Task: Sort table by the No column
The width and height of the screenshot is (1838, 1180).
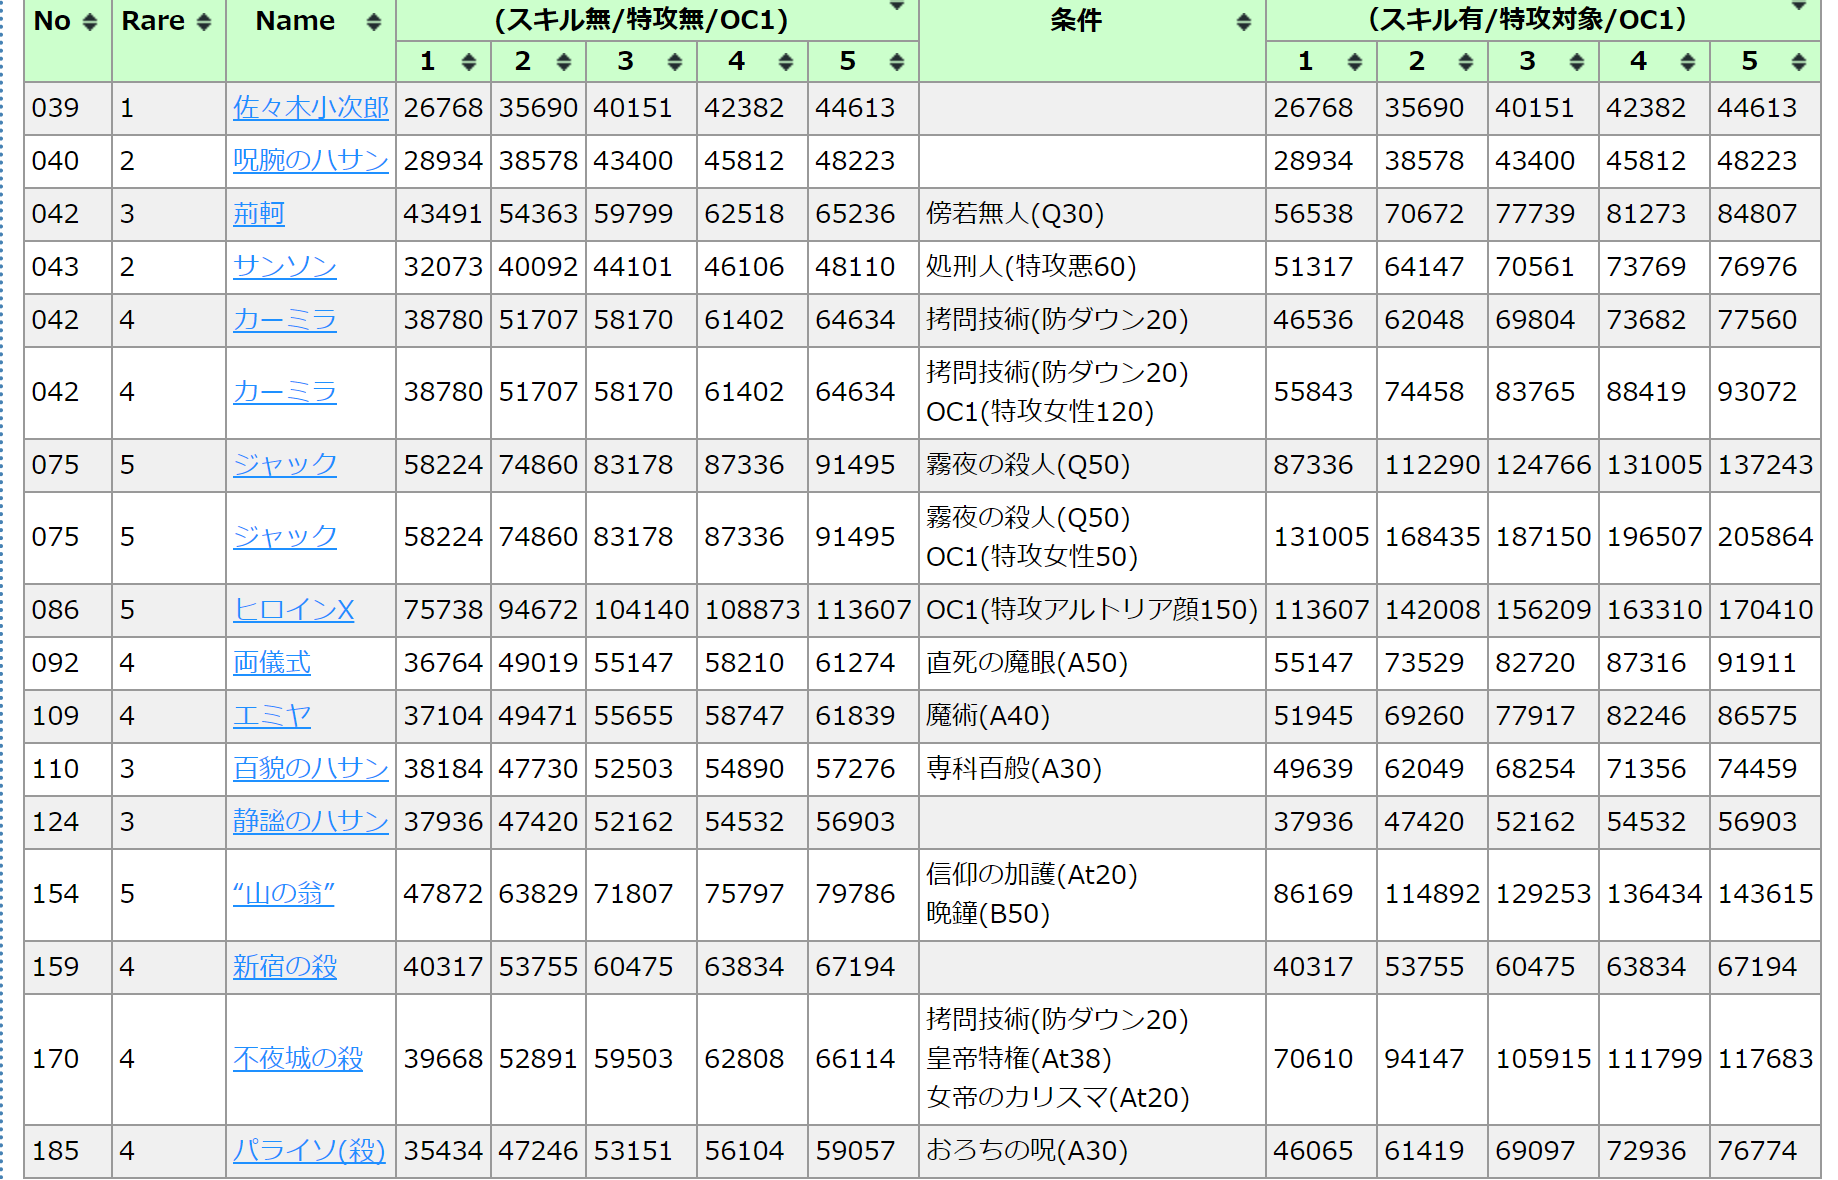Action: pyautogui.click(x=89, y=22)
